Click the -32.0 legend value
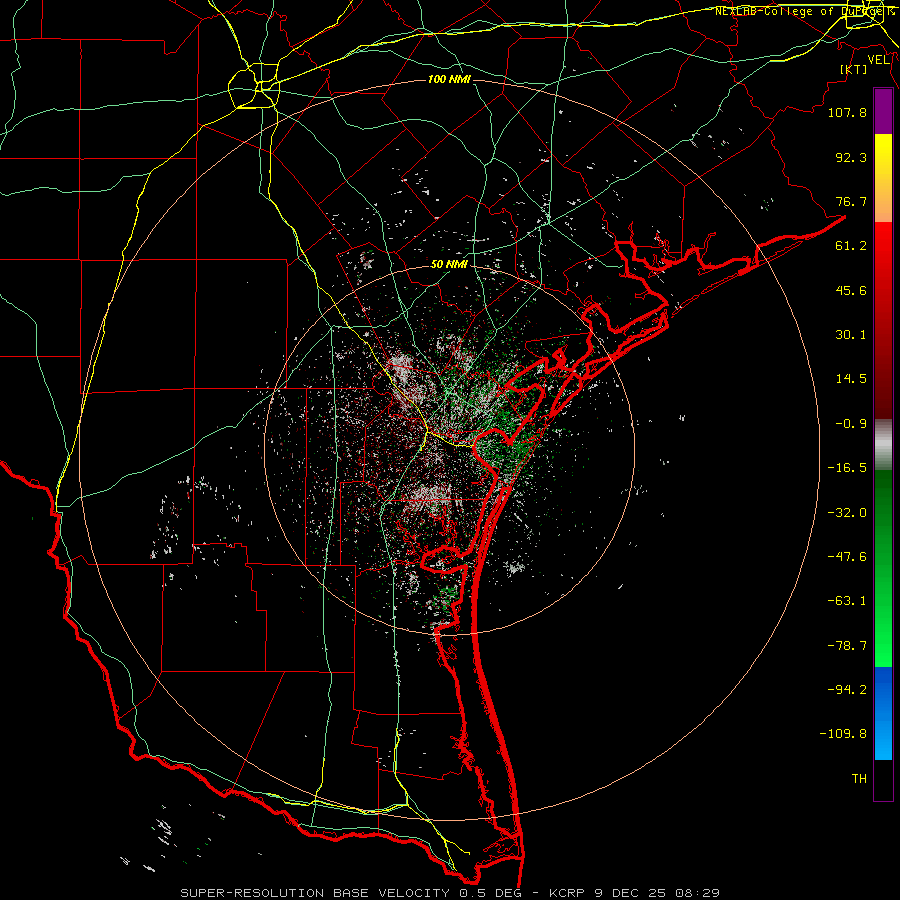The height and width of the screenshot is (900, 900). [847, 513]
